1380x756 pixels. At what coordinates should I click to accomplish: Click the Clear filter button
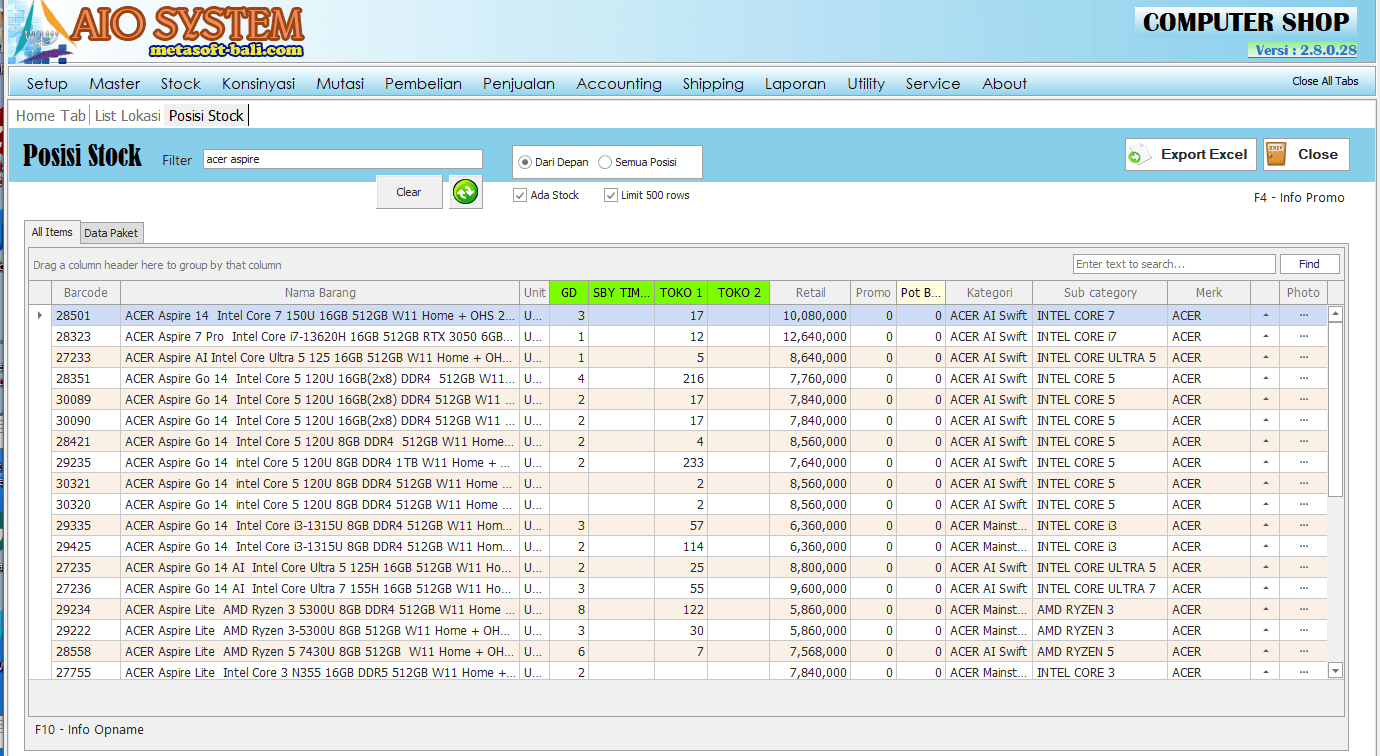coord(409,192)
